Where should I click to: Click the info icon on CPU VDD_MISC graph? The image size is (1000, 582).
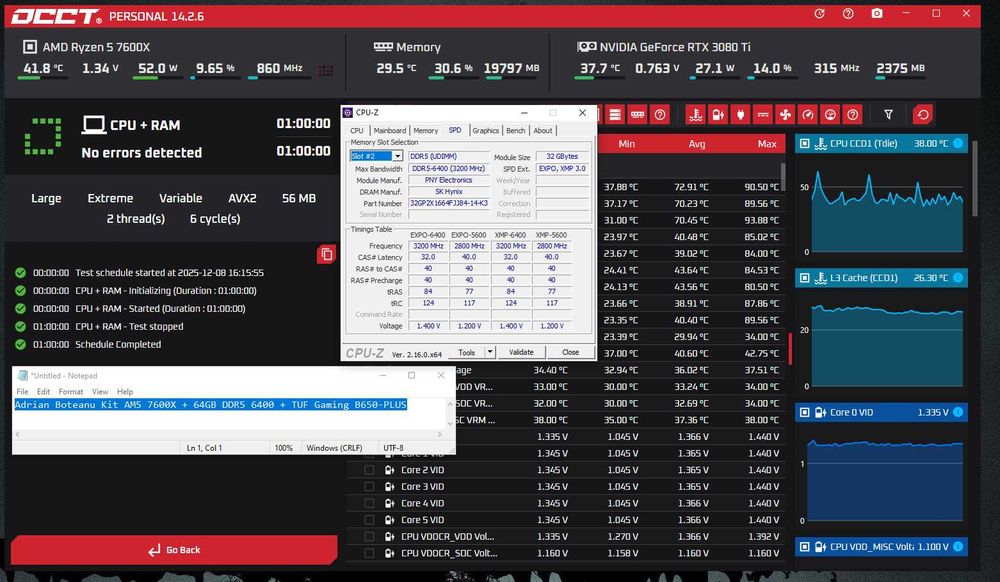pos(958,547)
